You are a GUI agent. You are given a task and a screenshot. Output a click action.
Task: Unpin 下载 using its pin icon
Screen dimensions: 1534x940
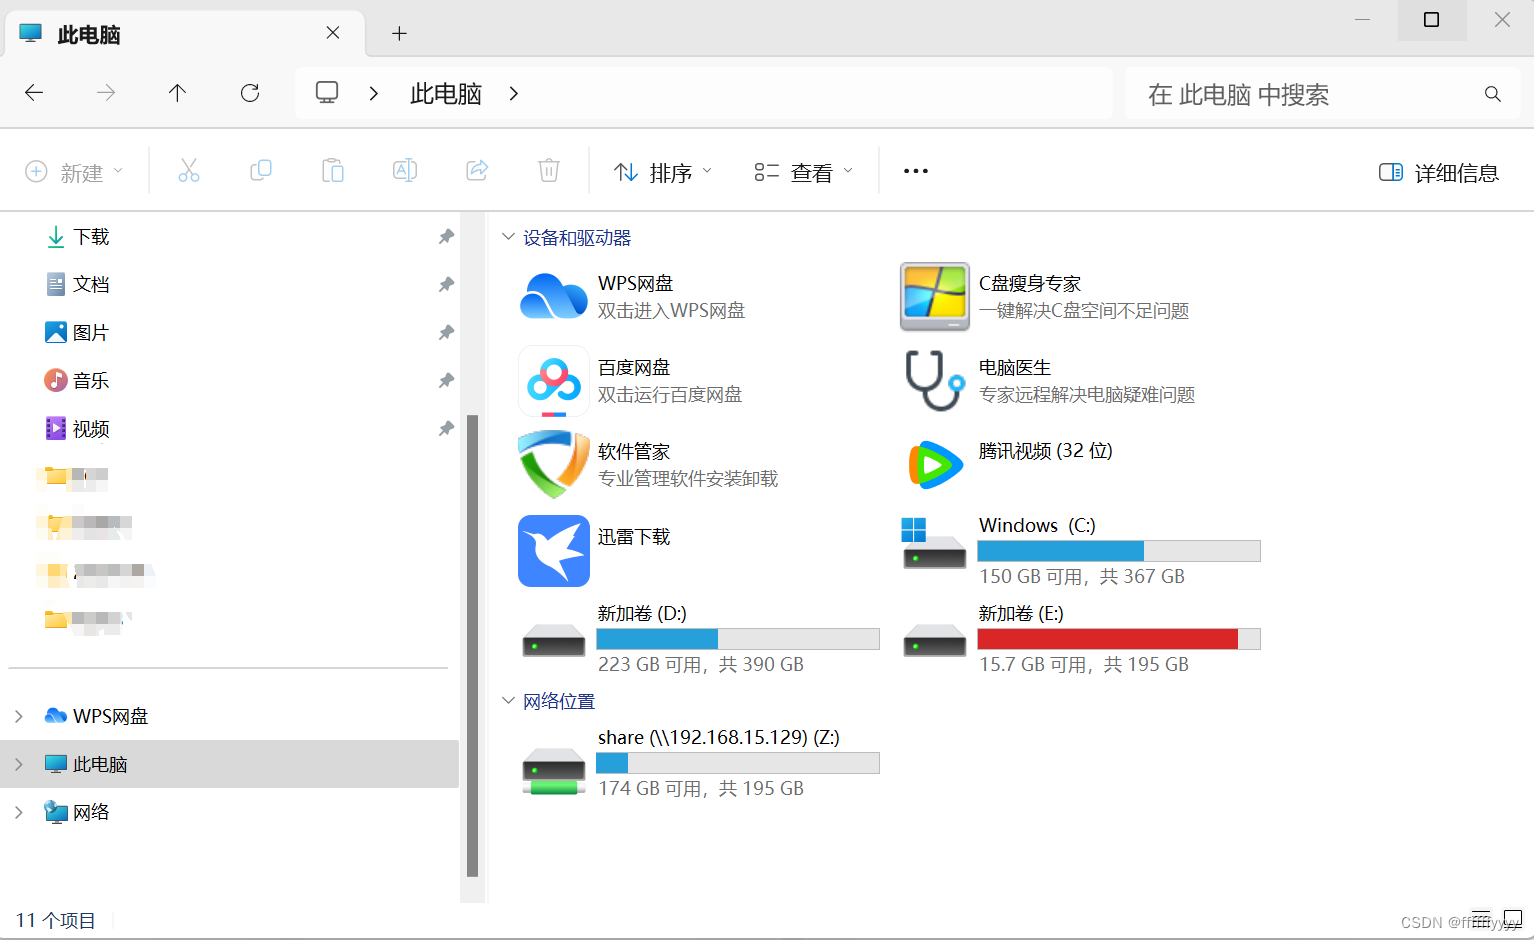(446, 237)
